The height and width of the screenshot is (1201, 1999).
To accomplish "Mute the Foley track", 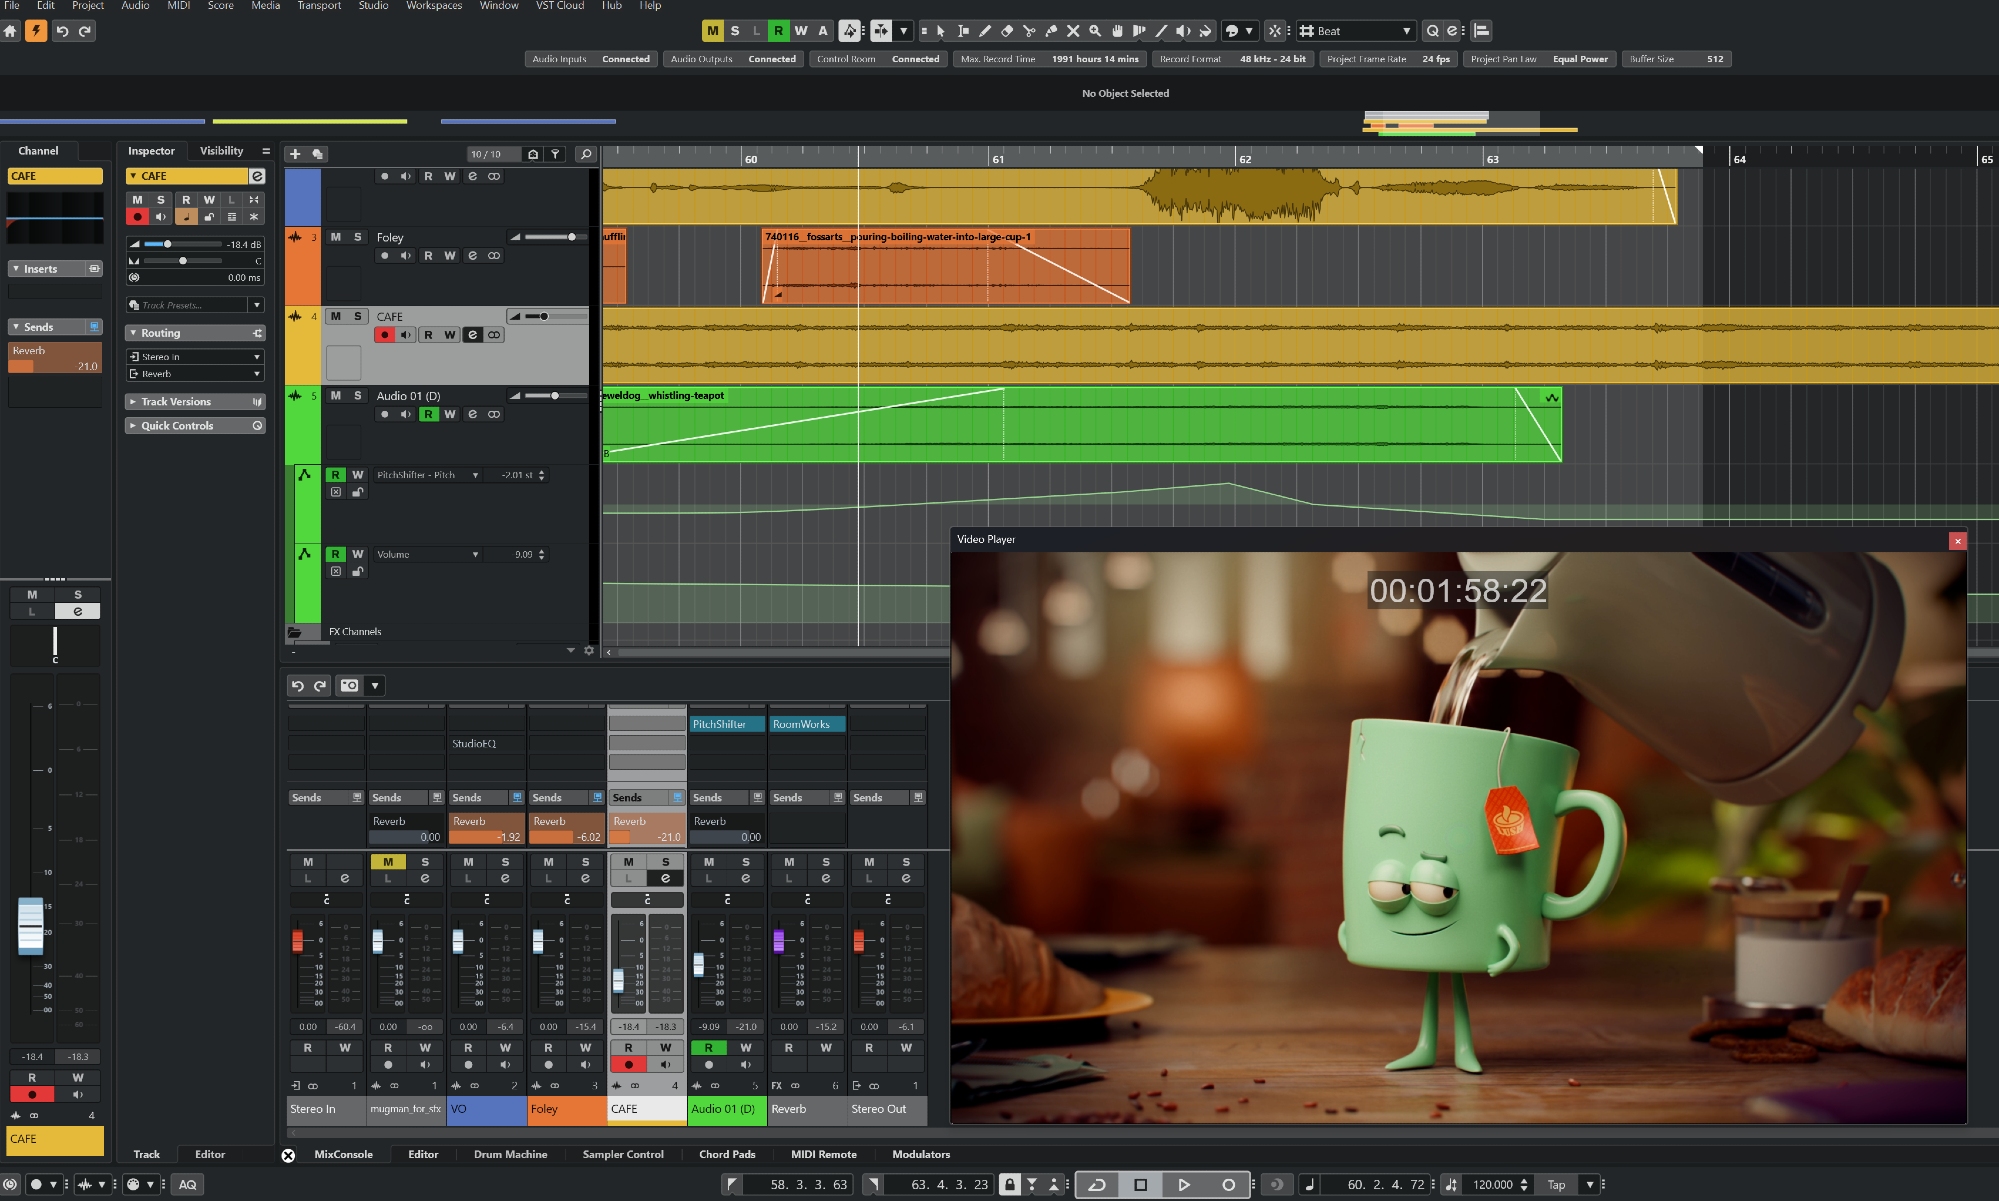I will (x=336, y=237).
